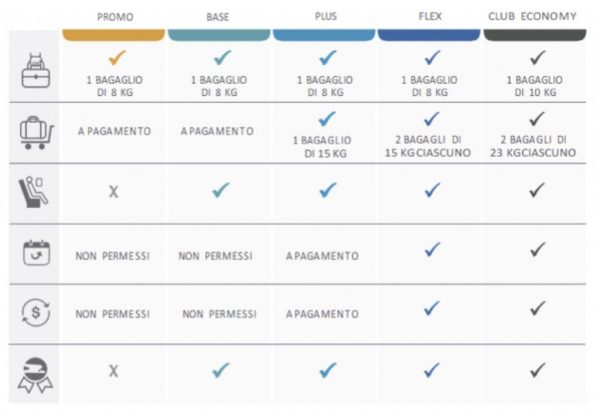Image resolution: width=600 pixels, height=414 pixels.
Task: Click the PLUS 1 BAGAGLIO DI 15 KG cell
Action: coord(324,145)
